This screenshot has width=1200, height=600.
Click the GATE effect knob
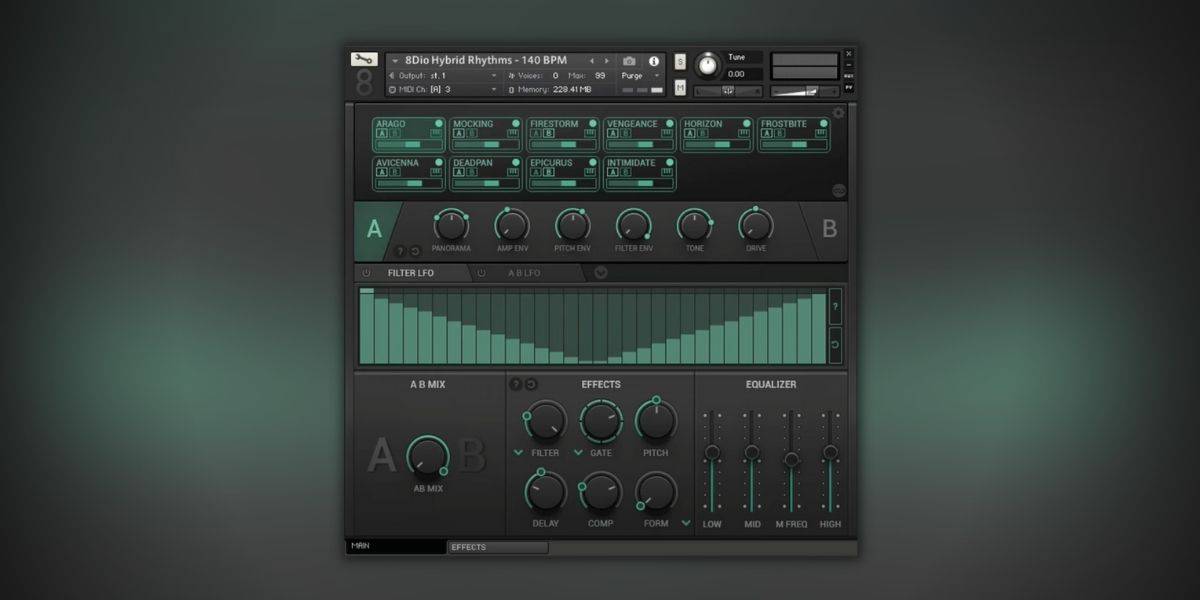pos(601,421)
